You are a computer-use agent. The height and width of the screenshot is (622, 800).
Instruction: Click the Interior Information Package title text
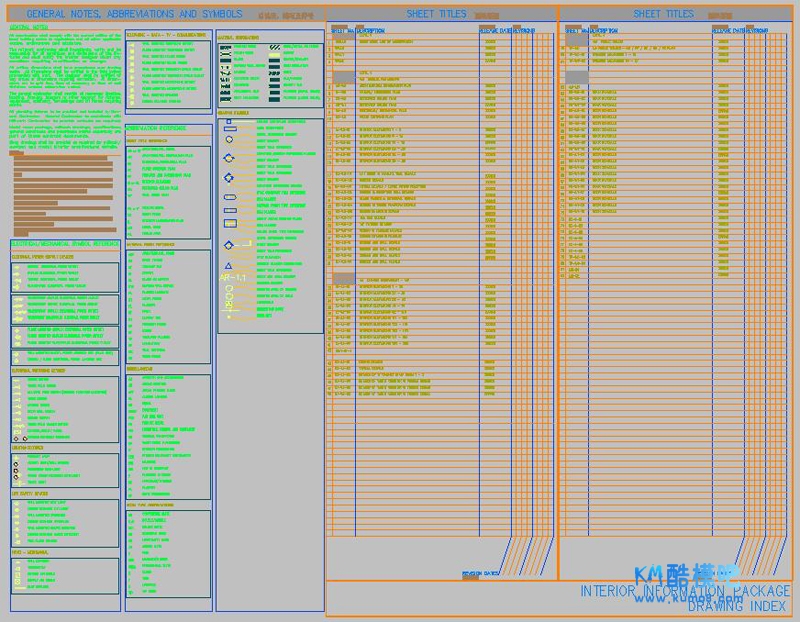pyautogui.click(x=684, y=592)
